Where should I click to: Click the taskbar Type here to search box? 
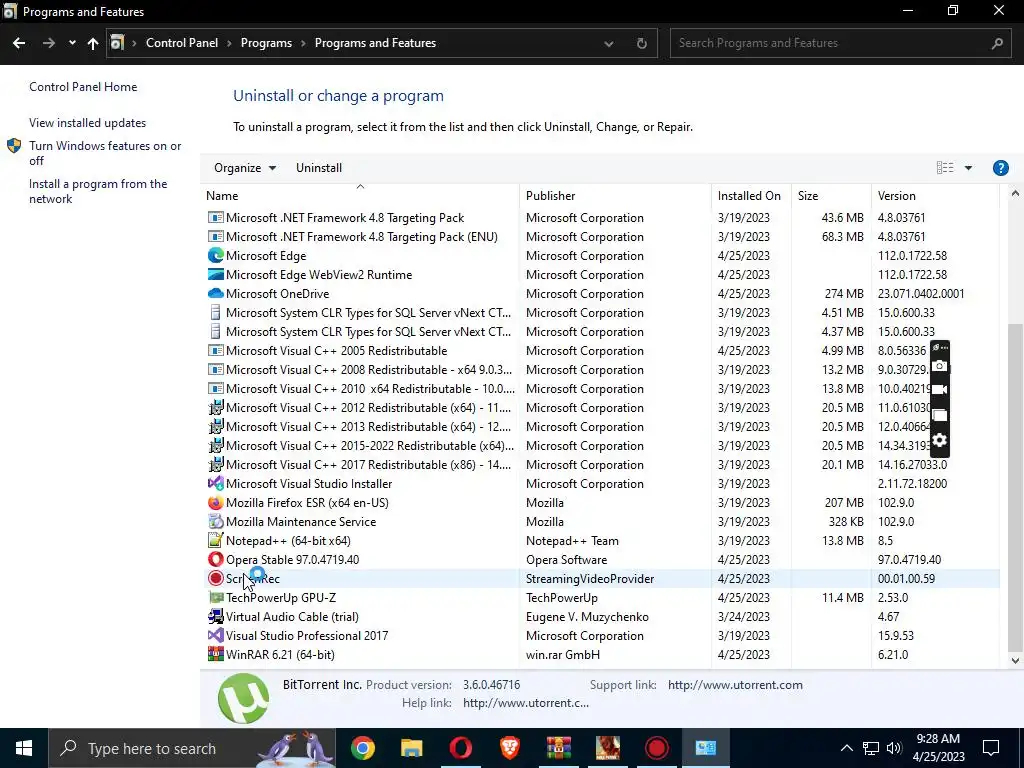click(192, 748)
